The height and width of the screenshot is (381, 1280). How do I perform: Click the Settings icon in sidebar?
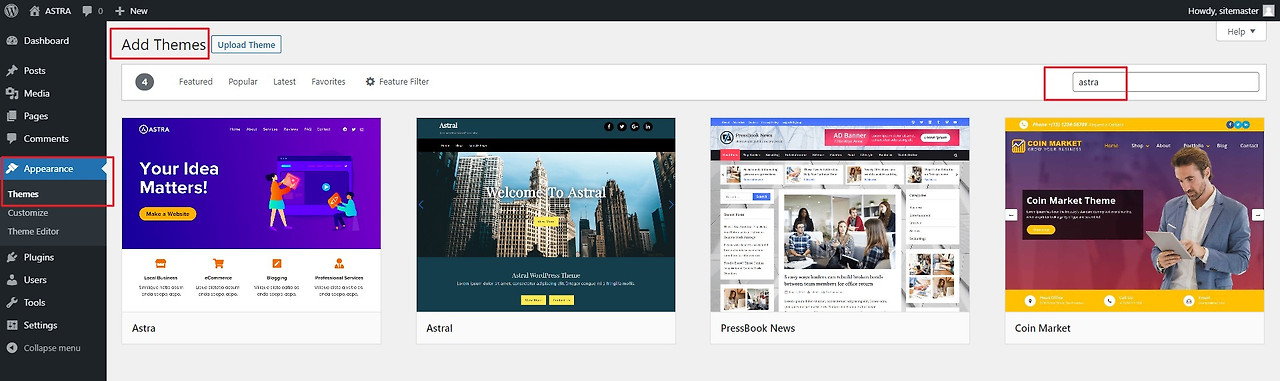coord(12,325)
